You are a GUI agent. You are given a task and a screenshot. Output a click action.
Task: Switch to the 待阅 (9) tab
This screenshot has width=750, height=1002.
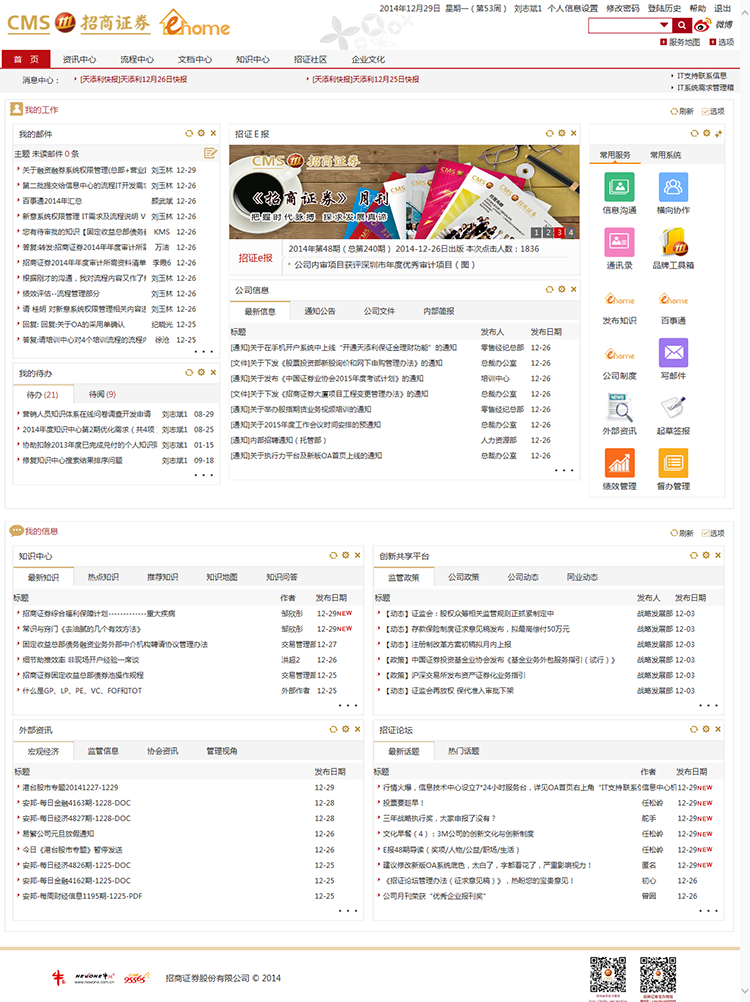coord(102,394)
